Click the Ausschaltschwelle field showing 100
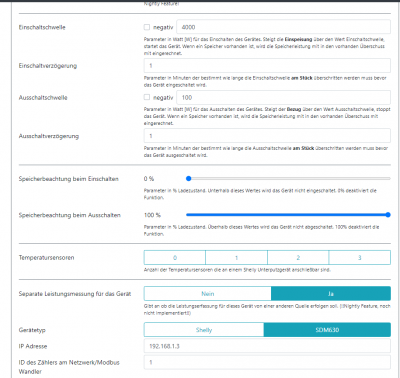The height and width of the screenshot is (378, 400). pos(283,97)
